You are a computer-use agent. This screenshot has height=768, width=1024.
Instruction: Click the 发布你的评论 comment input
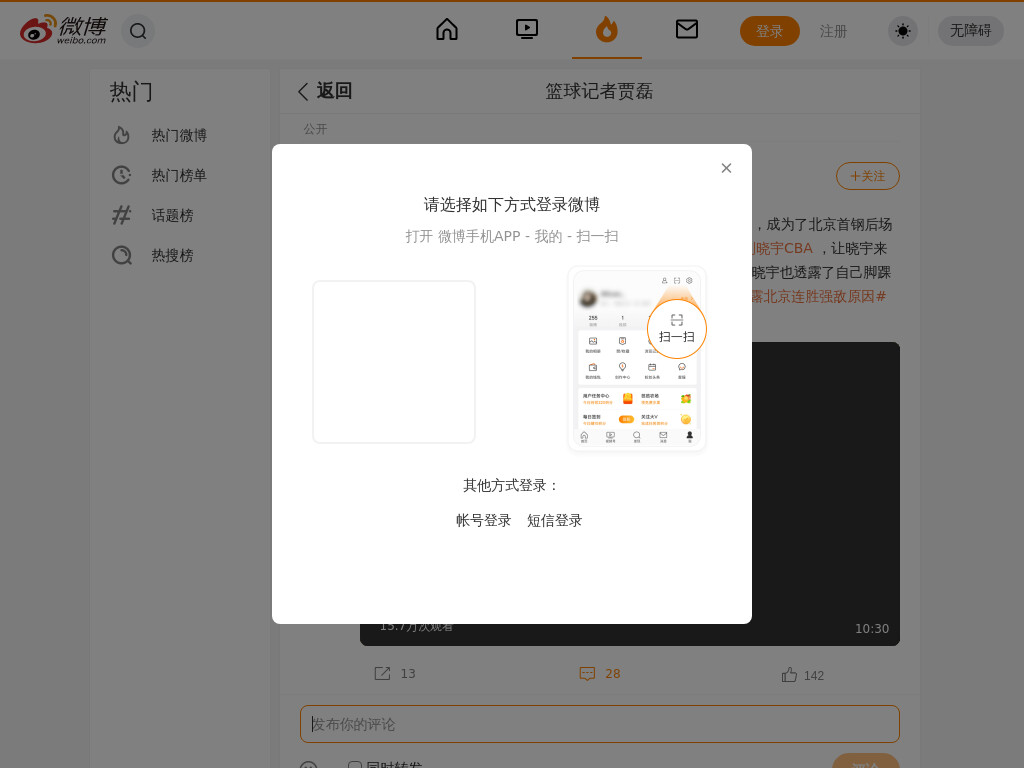(x=600, y=724)
